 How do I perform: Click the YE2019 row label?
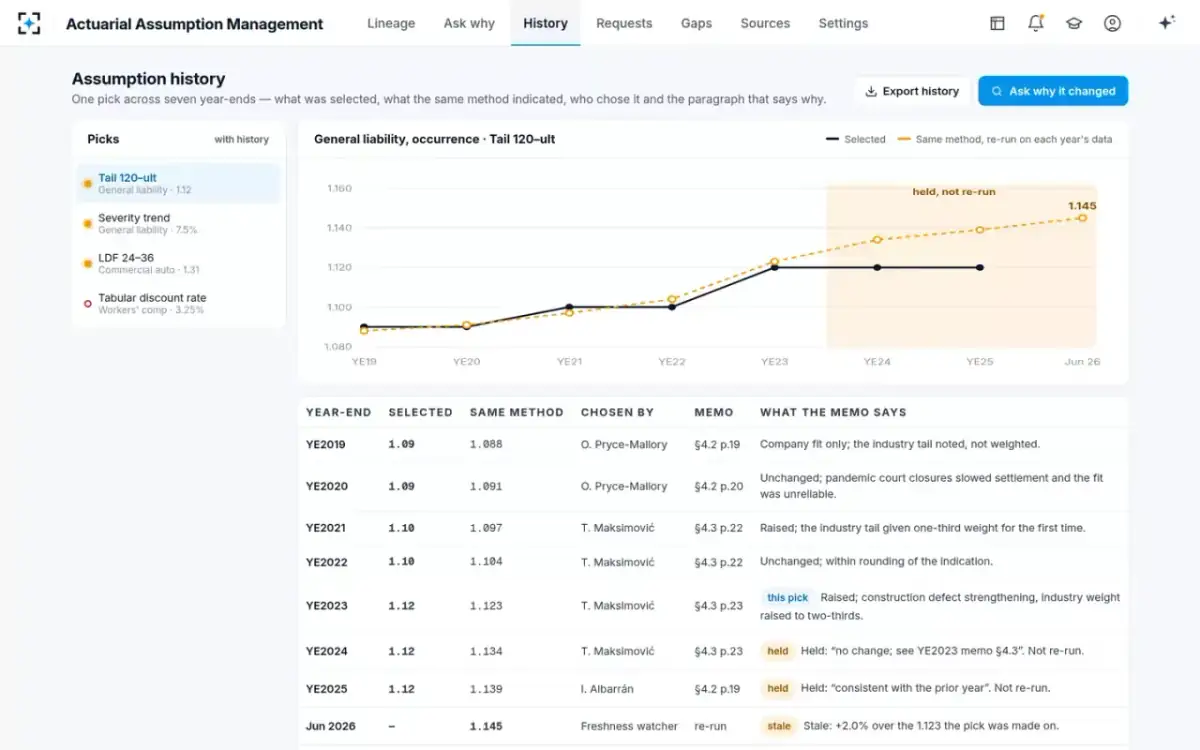[x=326, y=444]
